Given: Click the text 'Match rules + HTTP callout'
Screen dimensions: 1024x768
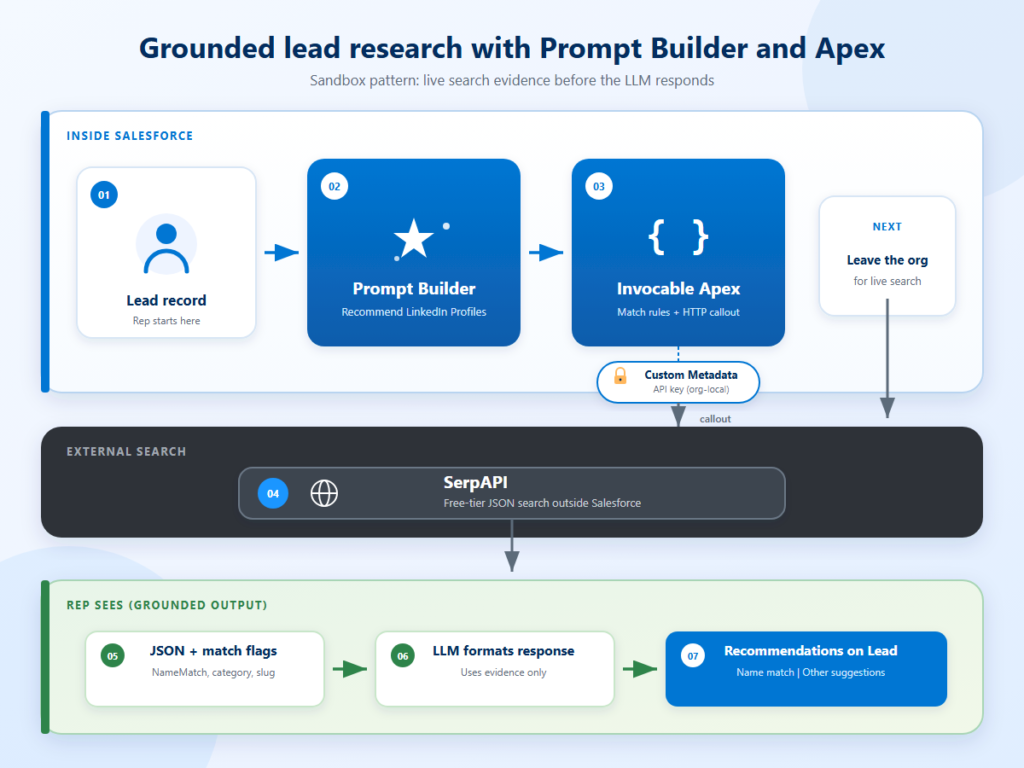Looking at the screenshot, I should (678, 312).
